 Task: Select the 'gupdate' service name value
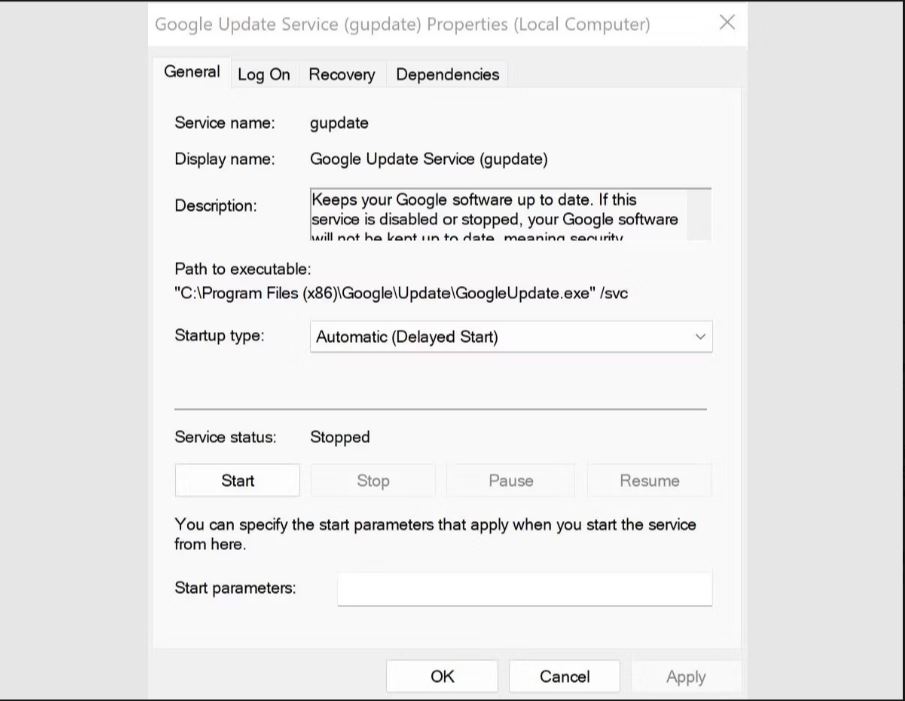(339, 123)
